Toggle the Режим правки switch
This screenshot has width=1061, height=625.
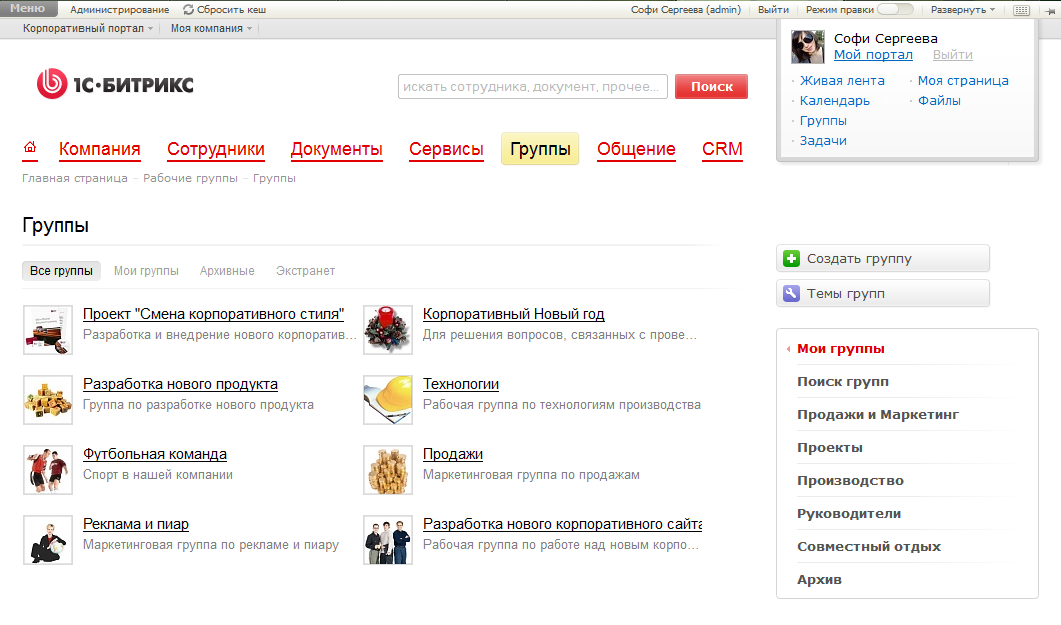coord(895,10)
